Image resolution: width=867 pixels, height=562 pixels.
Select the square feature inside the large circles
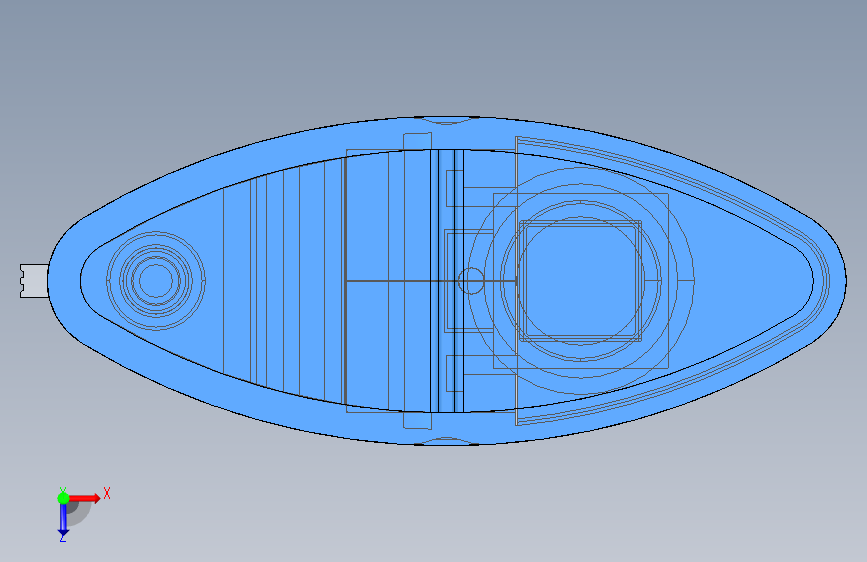point(581,281)
